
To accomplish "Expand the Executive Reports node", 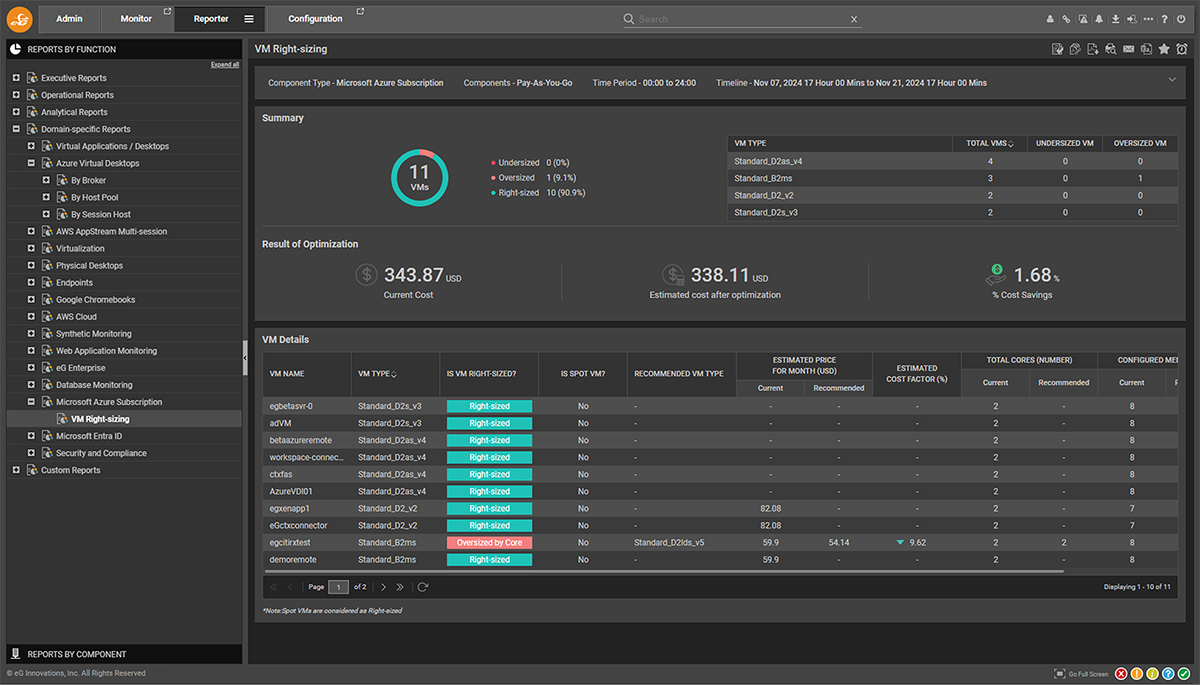I will coord(16,78).
